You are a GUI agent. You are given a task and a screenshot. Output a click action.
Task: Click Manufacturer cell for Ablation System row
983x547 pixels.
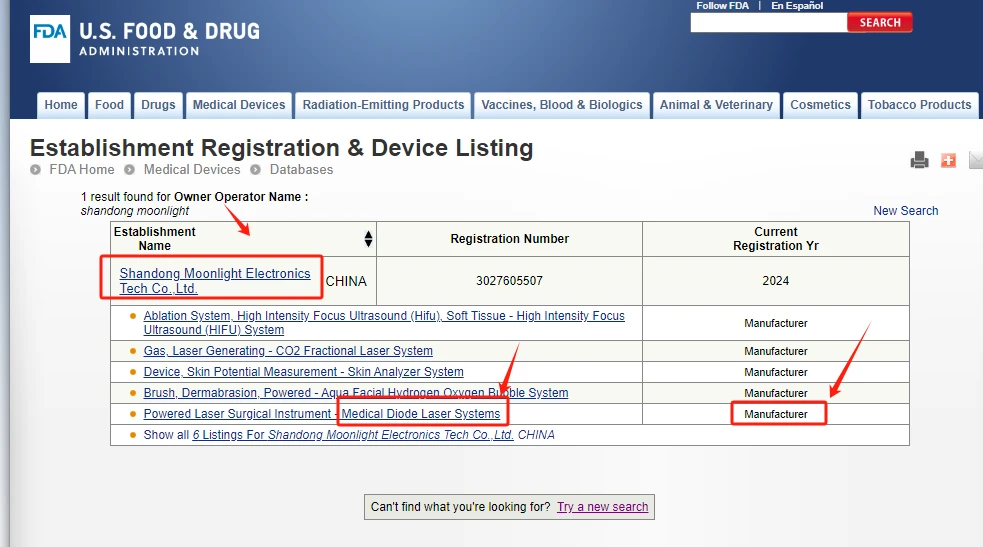point(775,323)
